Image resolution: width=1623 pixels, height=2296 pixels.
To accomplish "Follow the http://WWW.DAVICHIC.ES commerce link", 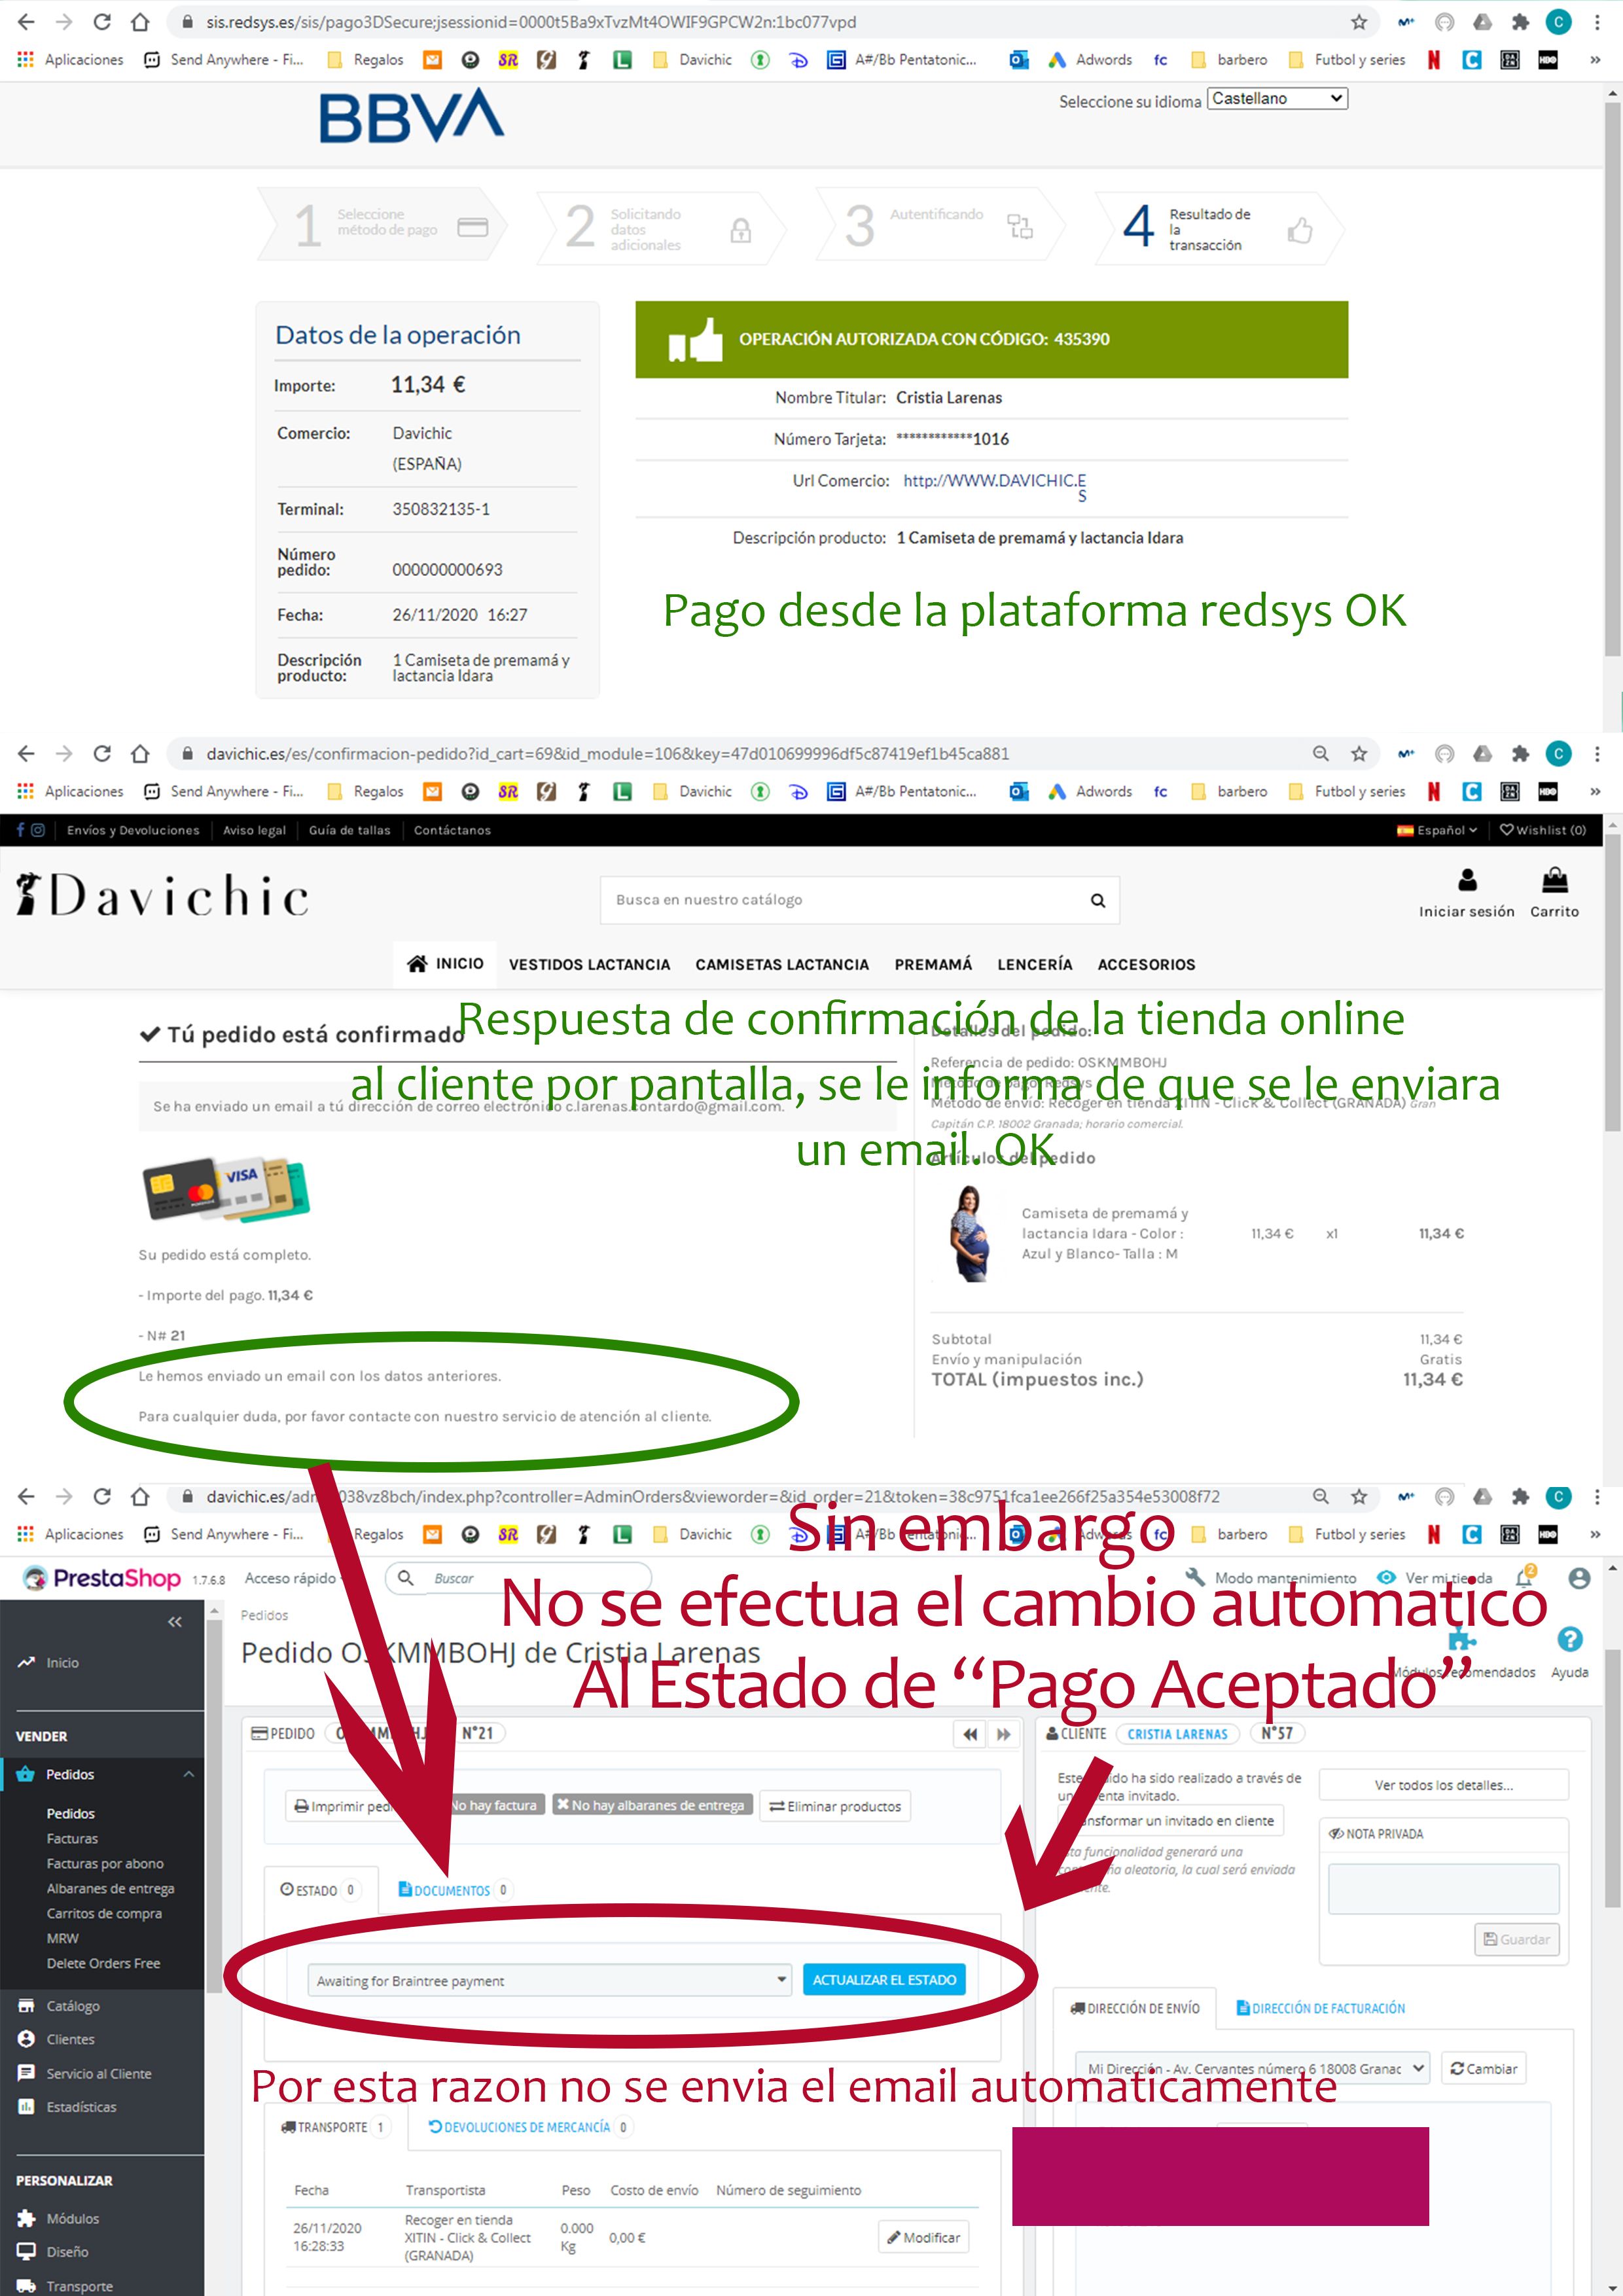I will click(x=994, y=487).
